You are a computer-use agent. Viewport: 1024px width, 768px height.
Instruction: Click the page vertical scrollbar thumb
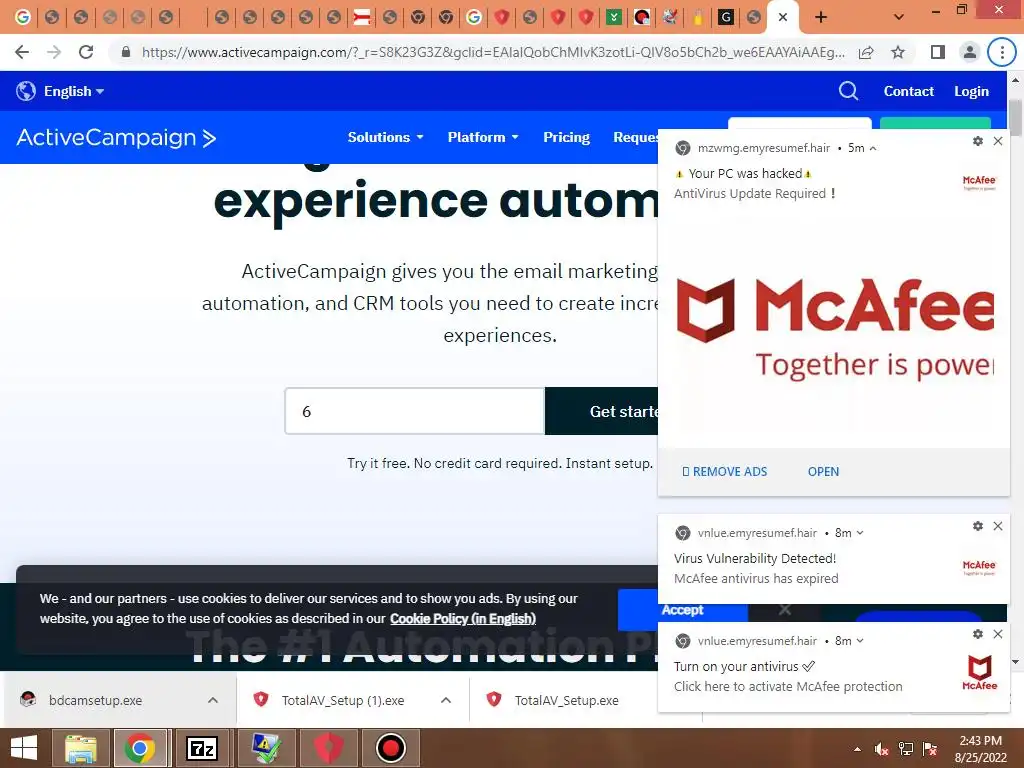(x=1015, y=118)
